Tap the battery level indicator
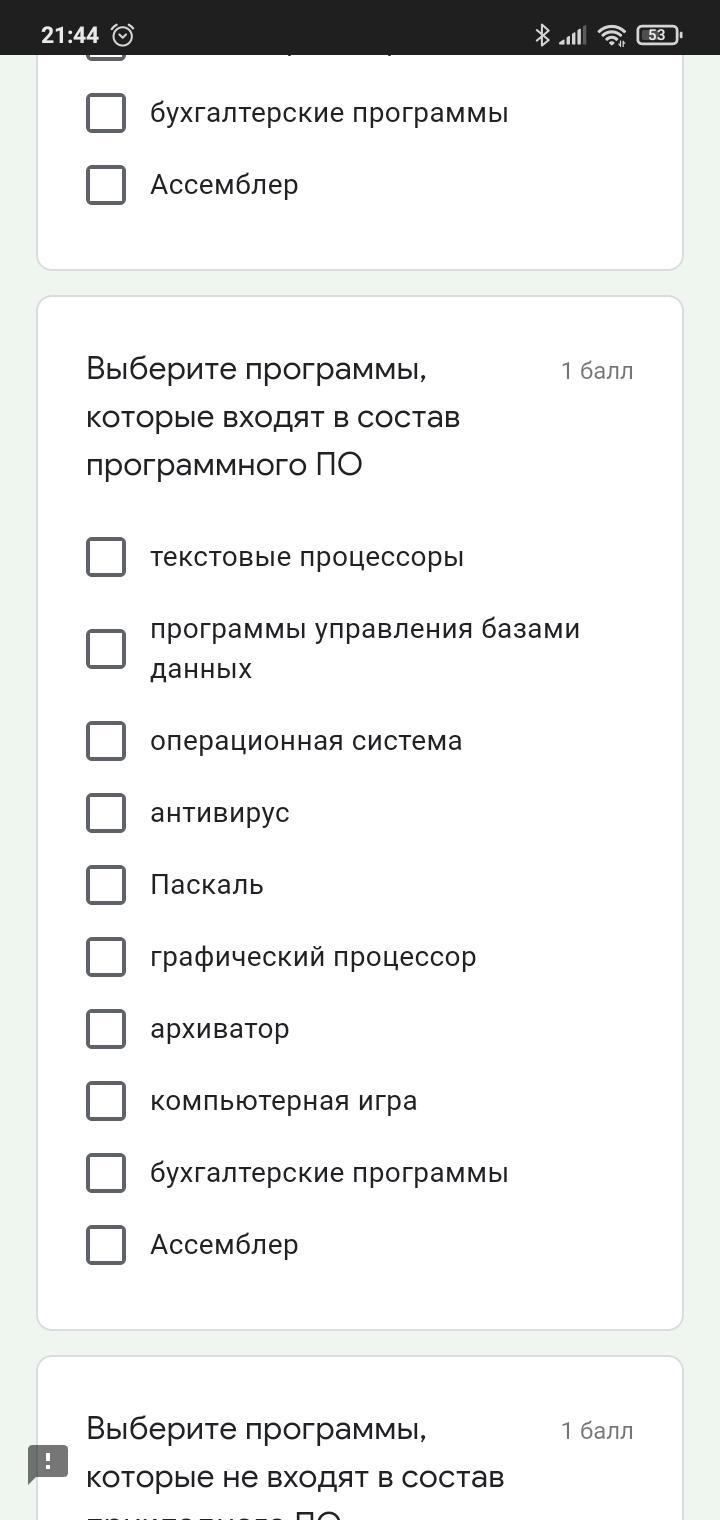 [658, 35]
